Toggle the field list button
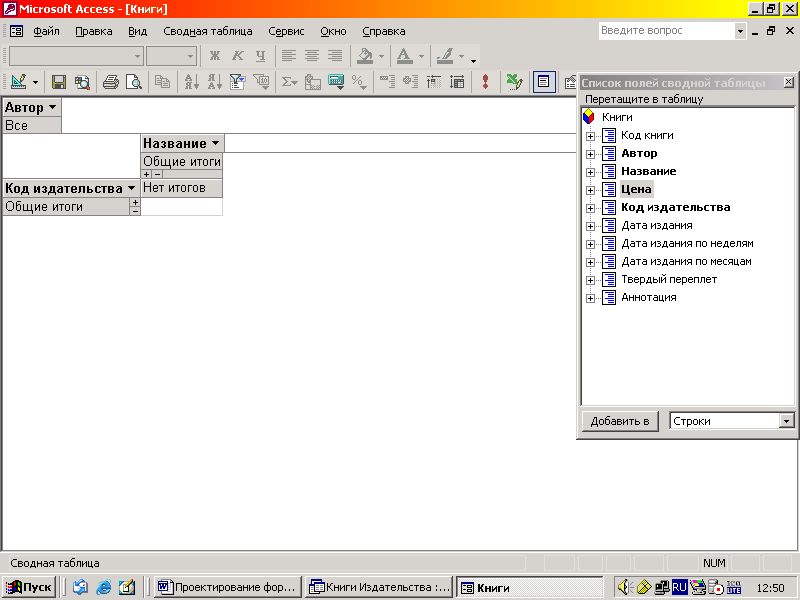 [x=543, y=82]
